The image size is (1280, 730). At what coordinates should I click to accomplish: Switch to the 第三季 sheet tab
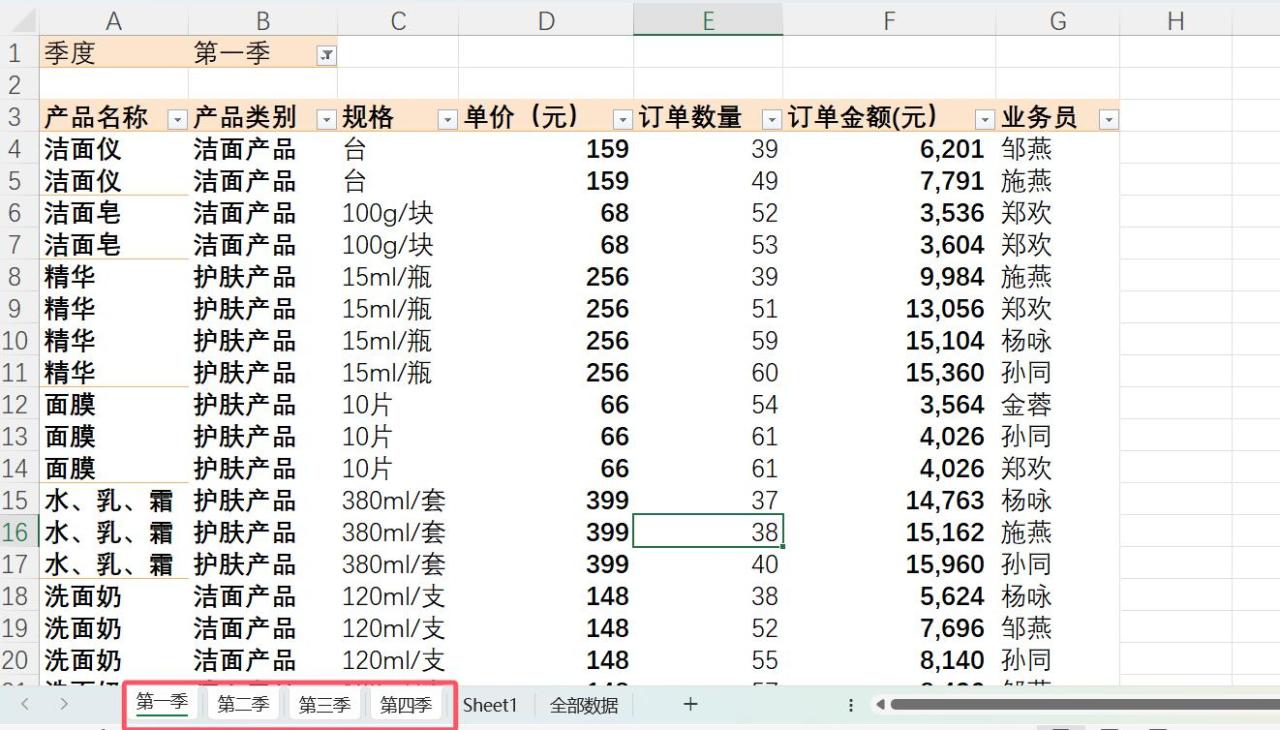coord(324,704)
